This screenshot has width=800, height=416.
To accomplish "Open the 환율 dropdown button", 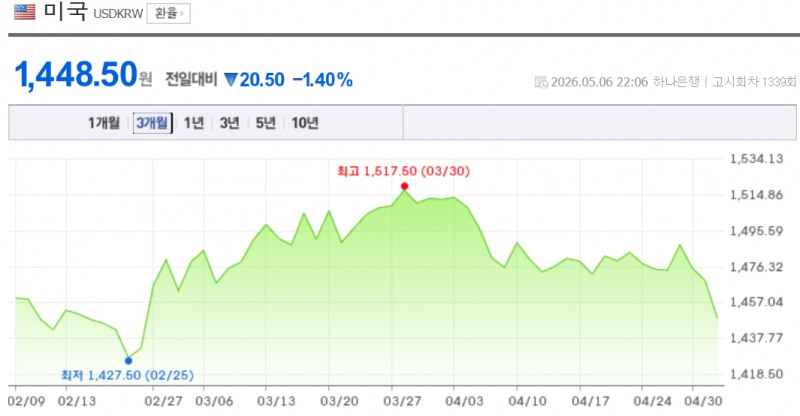I will pyautogui.click(x=168, y=13).
